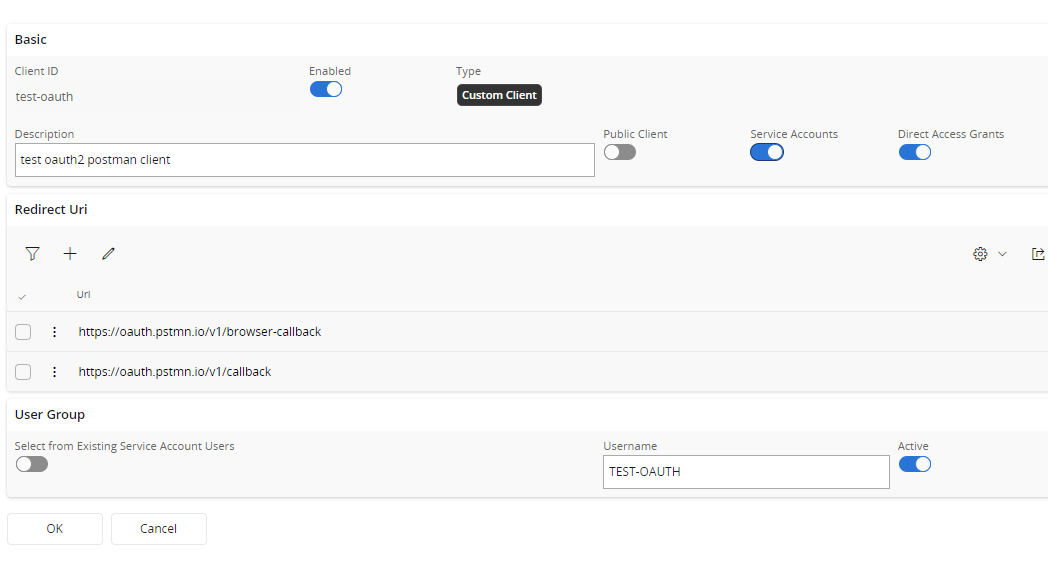Click the filter funnel icon in Redirect Uri
Screen dimensions: 1048x573
click(33, 254)
